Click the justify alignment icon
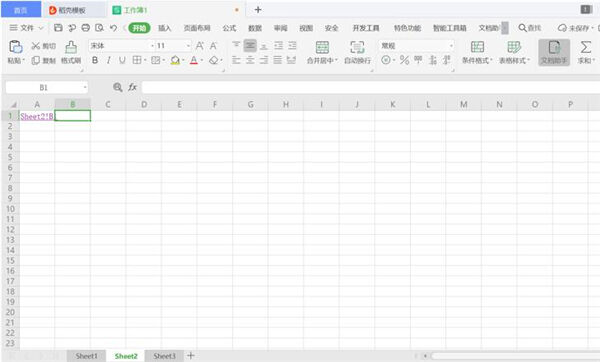The height and width of the screenshot is (362, 600). tap(278, 60)
